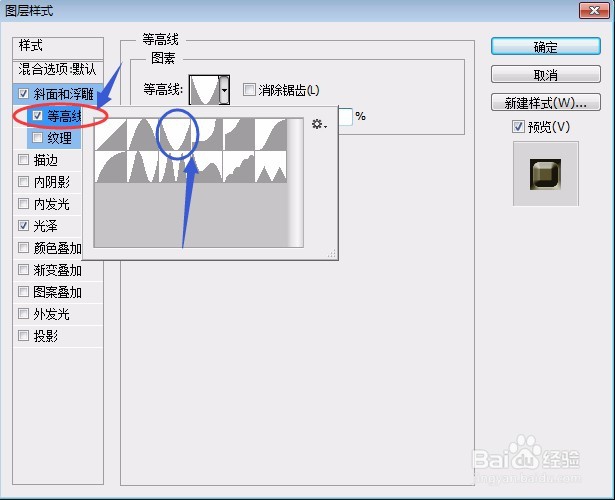
Task: Select the Sawtooth contour preset
Action: click(x=271, y=167)
